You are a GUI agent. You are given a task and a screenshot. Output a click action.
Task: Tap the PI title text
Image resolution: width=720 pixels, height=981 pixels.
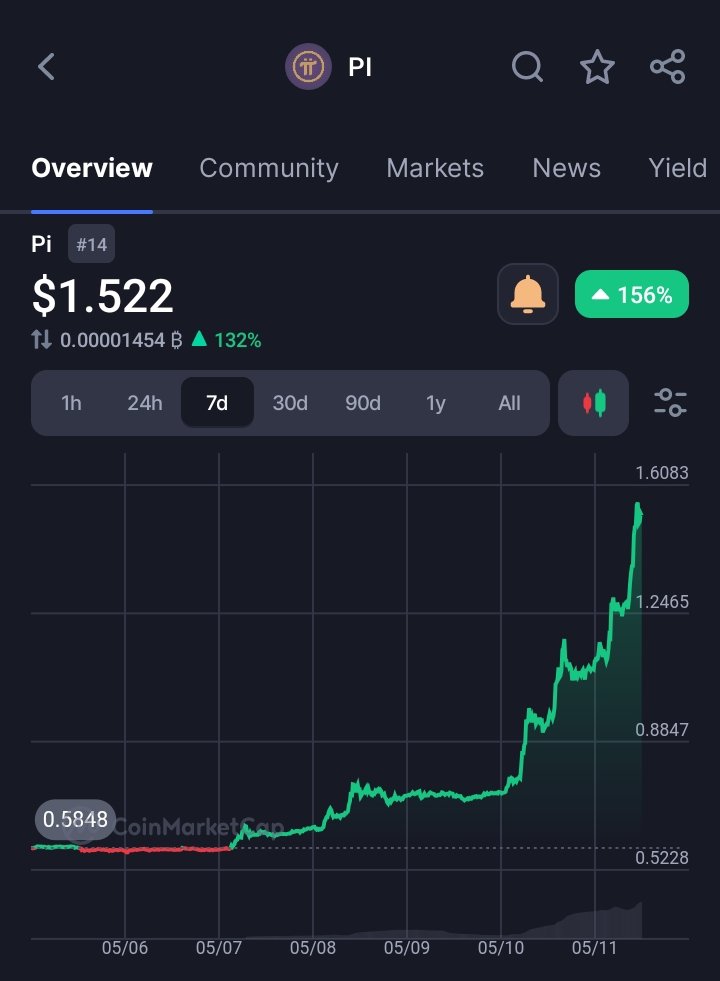click(x=360, y=66)
